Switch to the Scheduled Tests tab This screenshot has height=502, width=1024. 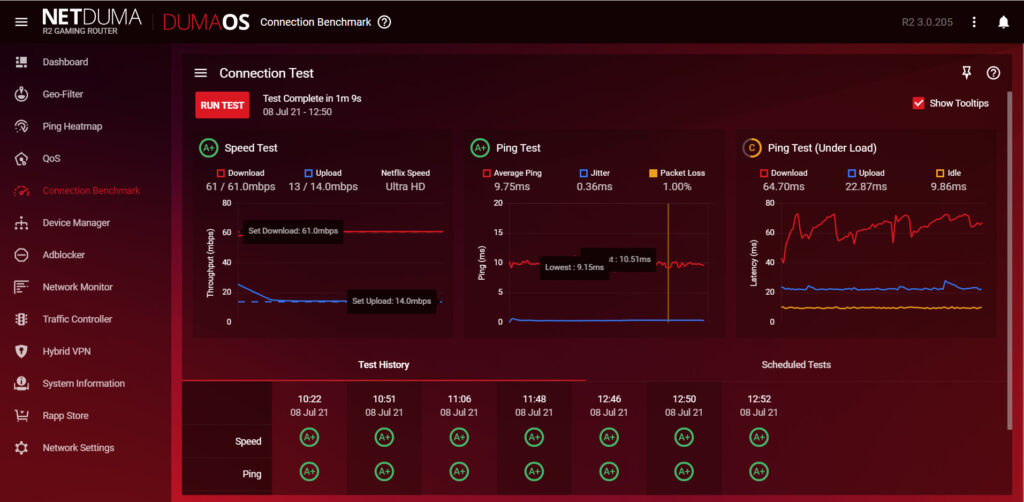(x=796, y=365)
